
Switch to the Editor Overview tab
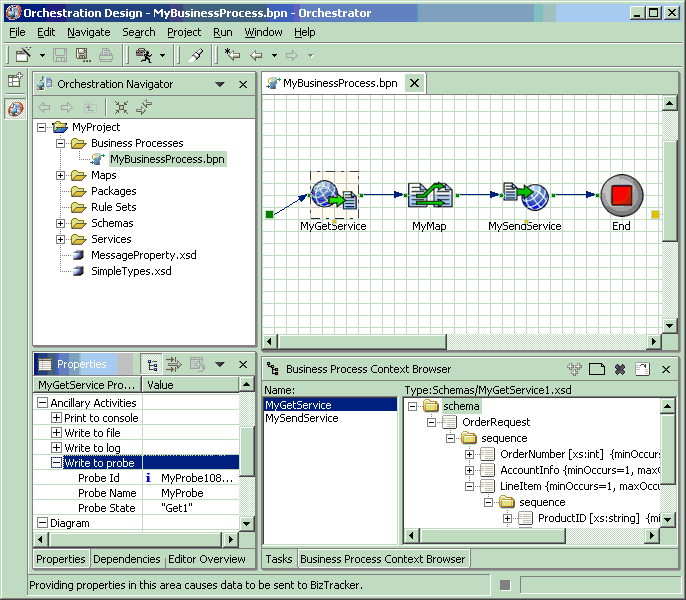coord(206,559)
